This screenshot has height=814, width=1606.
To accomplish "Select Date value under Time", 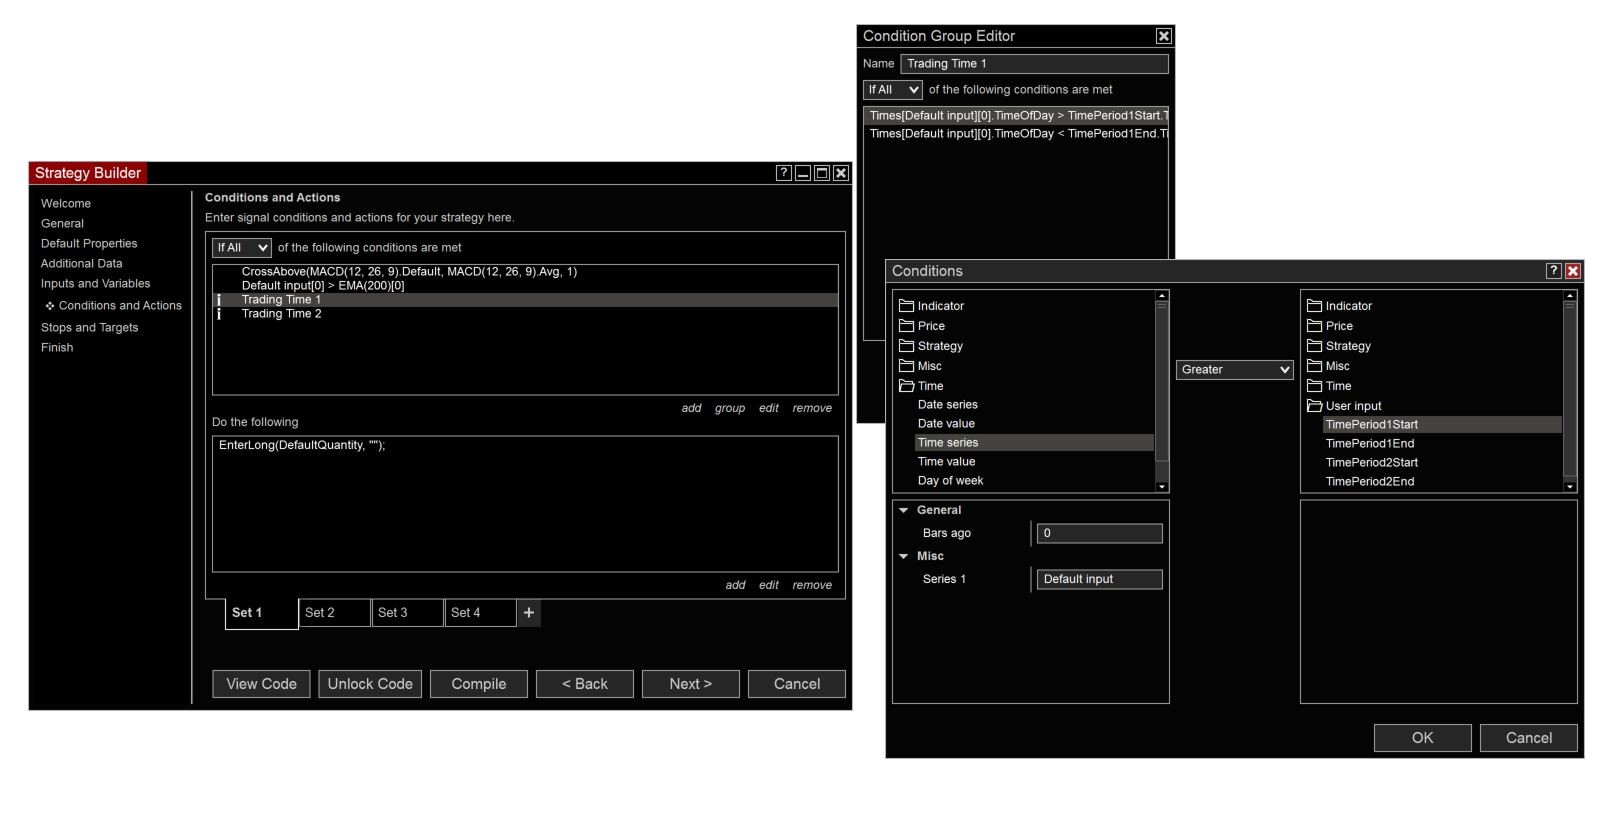I will tap(946, 424).
